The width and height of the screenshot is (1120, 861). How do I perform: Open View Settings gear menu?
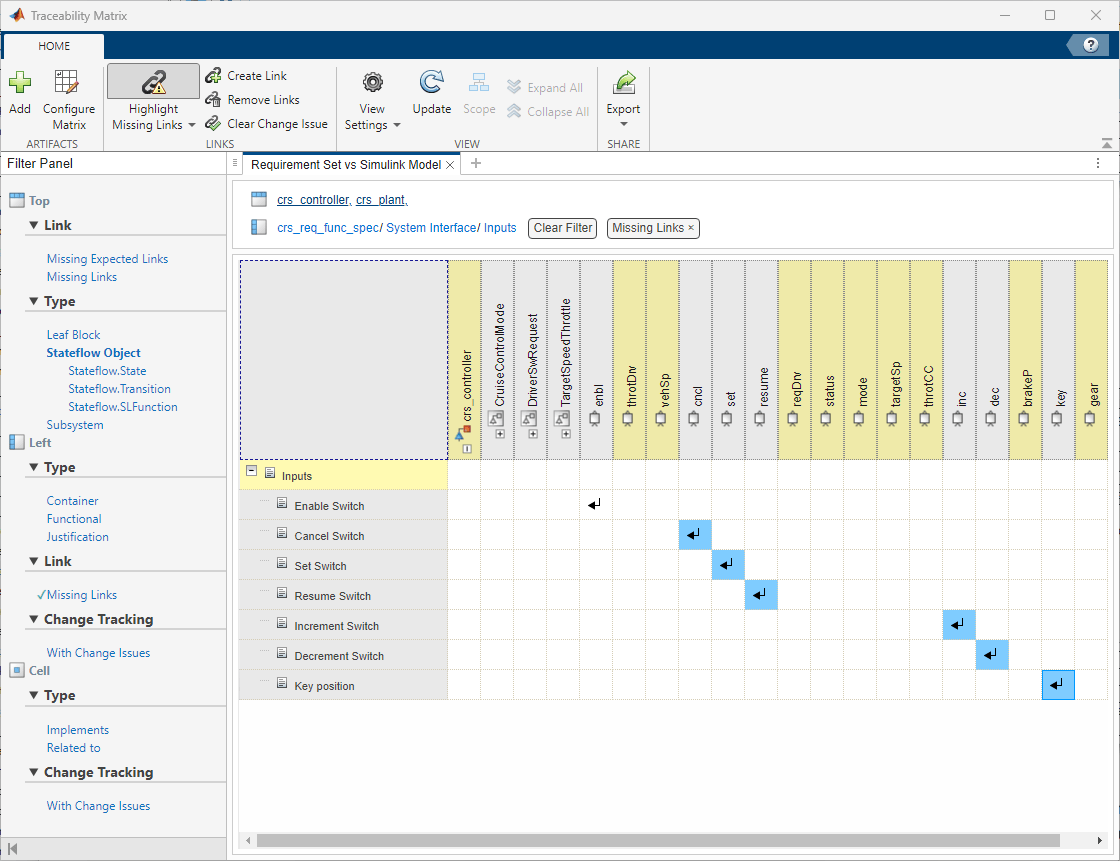(372, 100)
